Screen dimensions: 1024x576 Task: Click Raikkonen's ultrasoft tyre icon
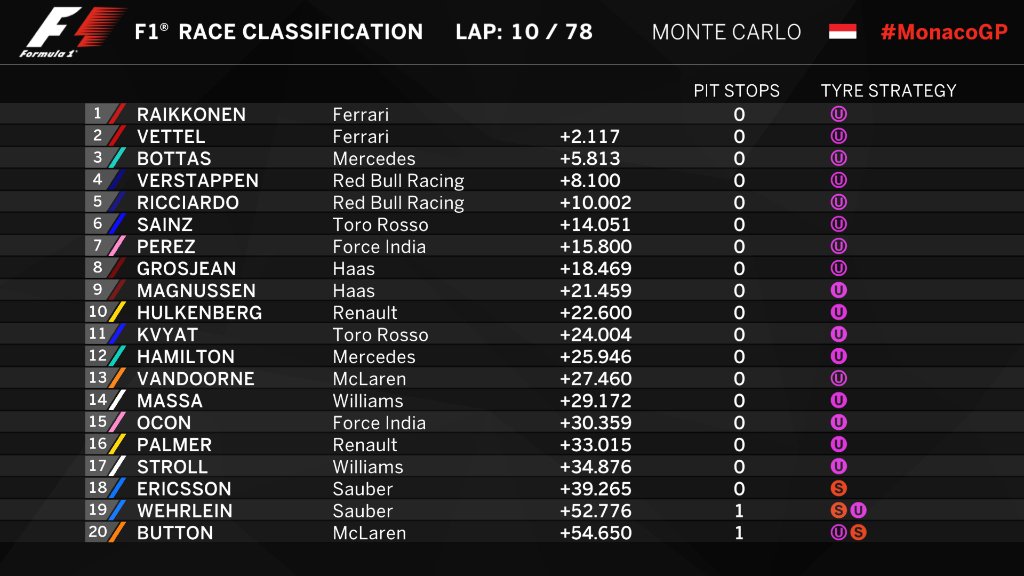839,114
